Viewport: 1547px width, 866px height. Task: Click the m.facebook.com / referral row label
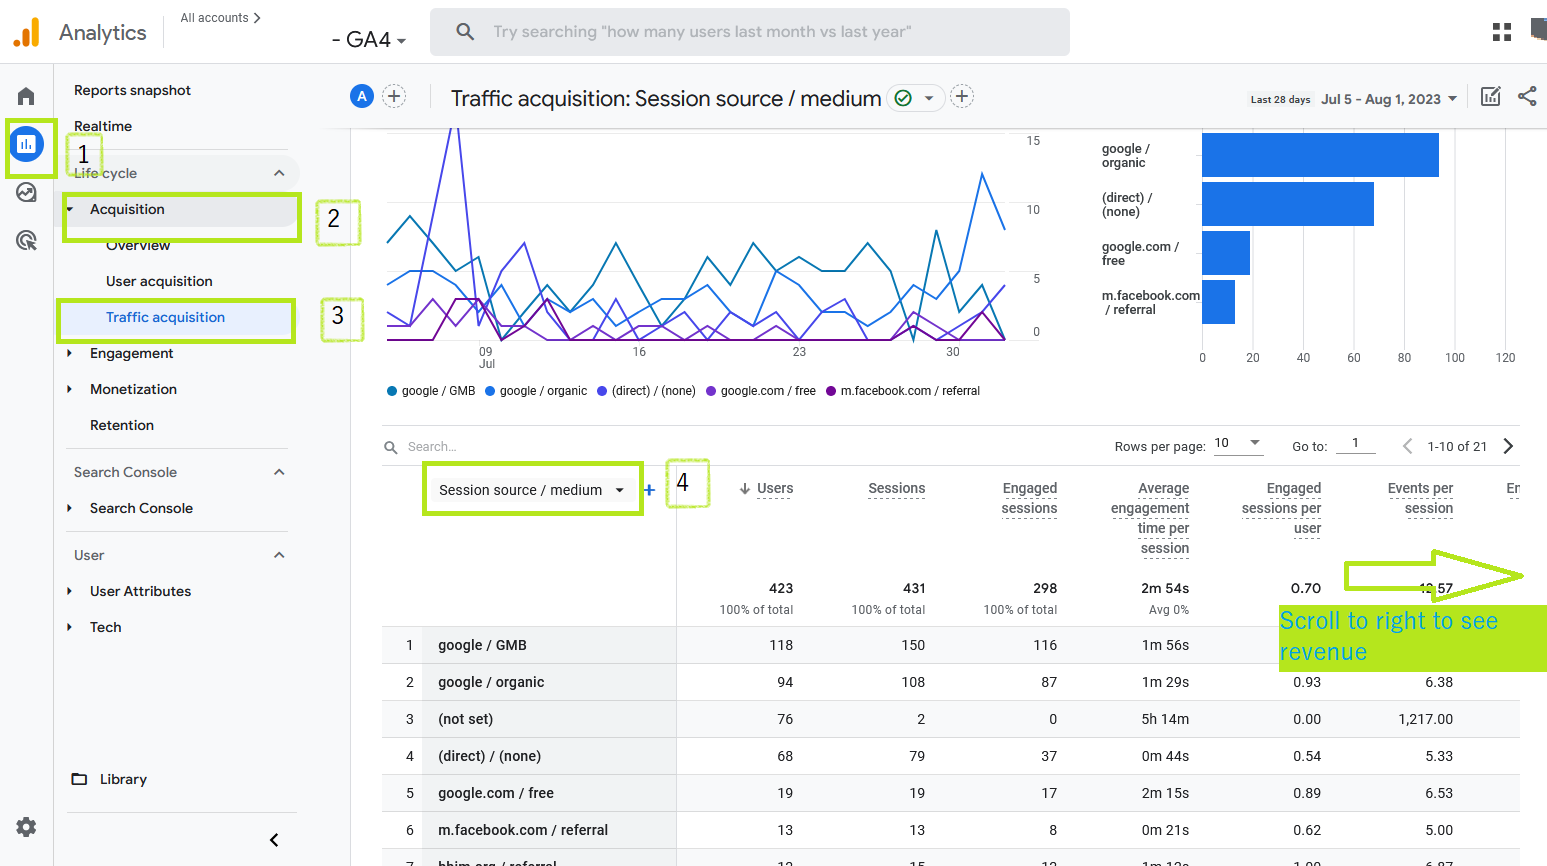[x=523, y=830]
